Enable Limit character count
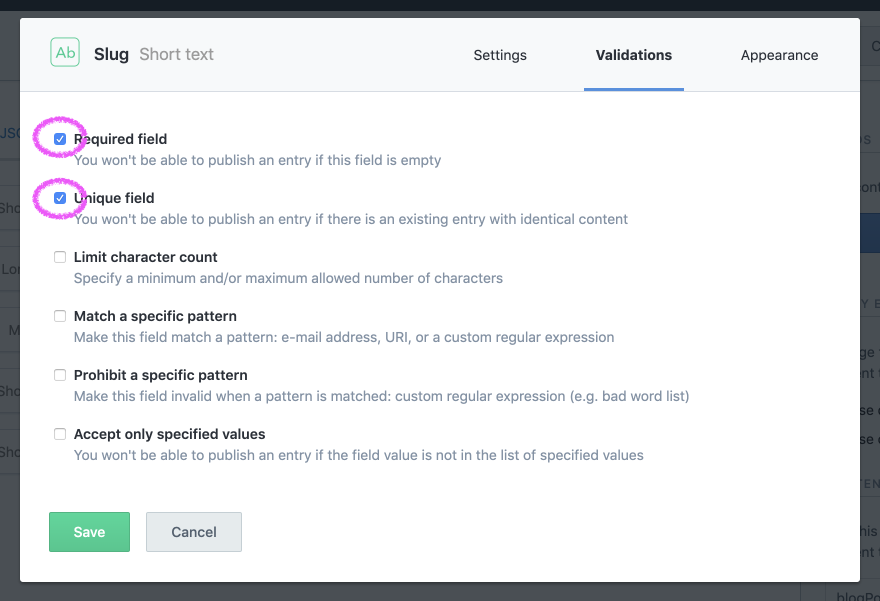Image resolution: width=880 pixels, height=601 pixels. coord(59,256)
